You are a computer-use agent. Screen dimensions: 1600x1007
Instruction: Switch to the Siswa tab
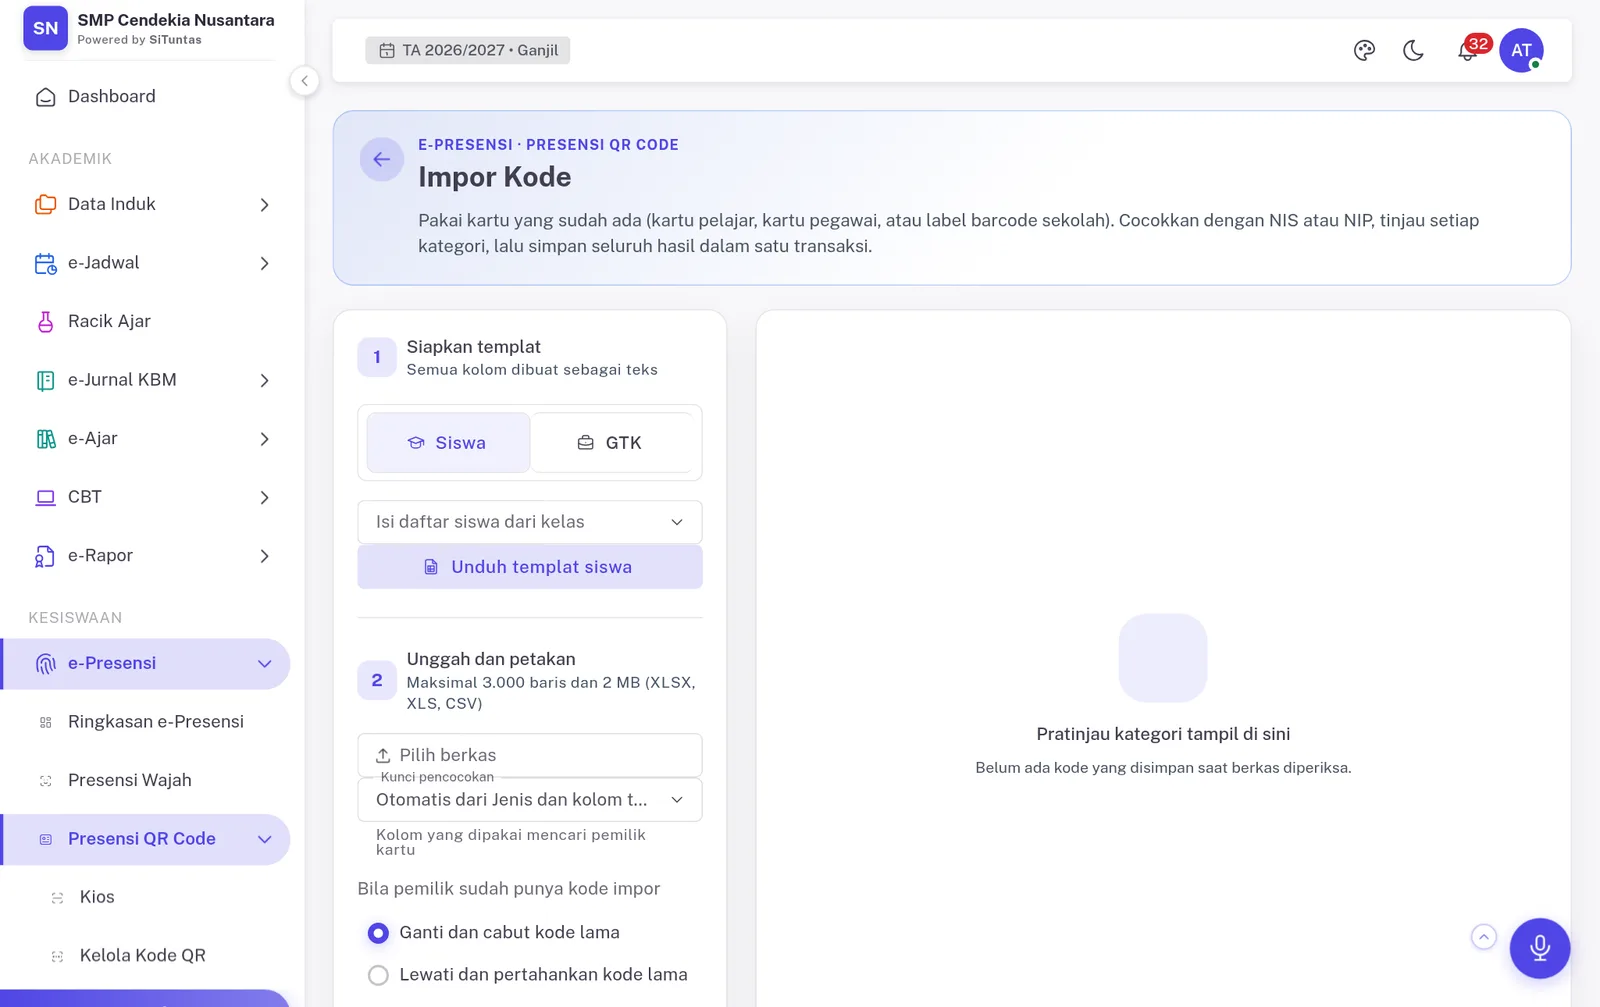click(448, 443)
